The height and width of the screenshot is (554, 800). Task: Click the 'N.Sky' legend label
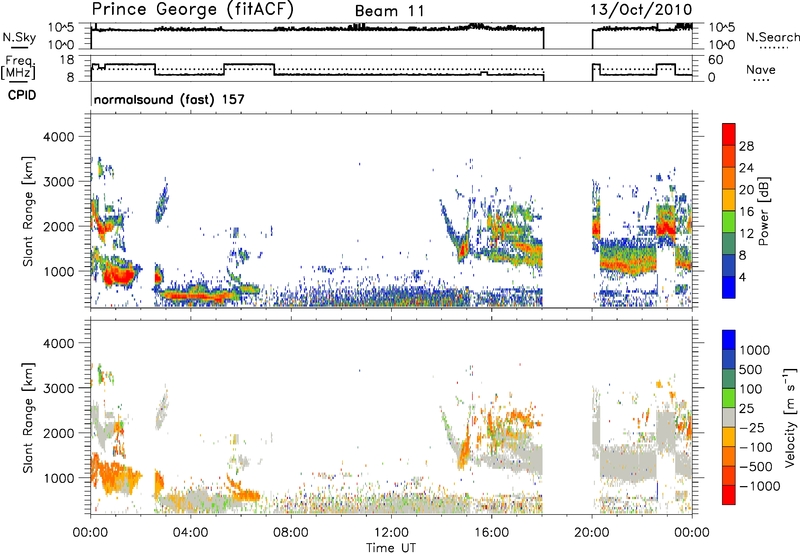pyautogui.click(x=19, y=37)
